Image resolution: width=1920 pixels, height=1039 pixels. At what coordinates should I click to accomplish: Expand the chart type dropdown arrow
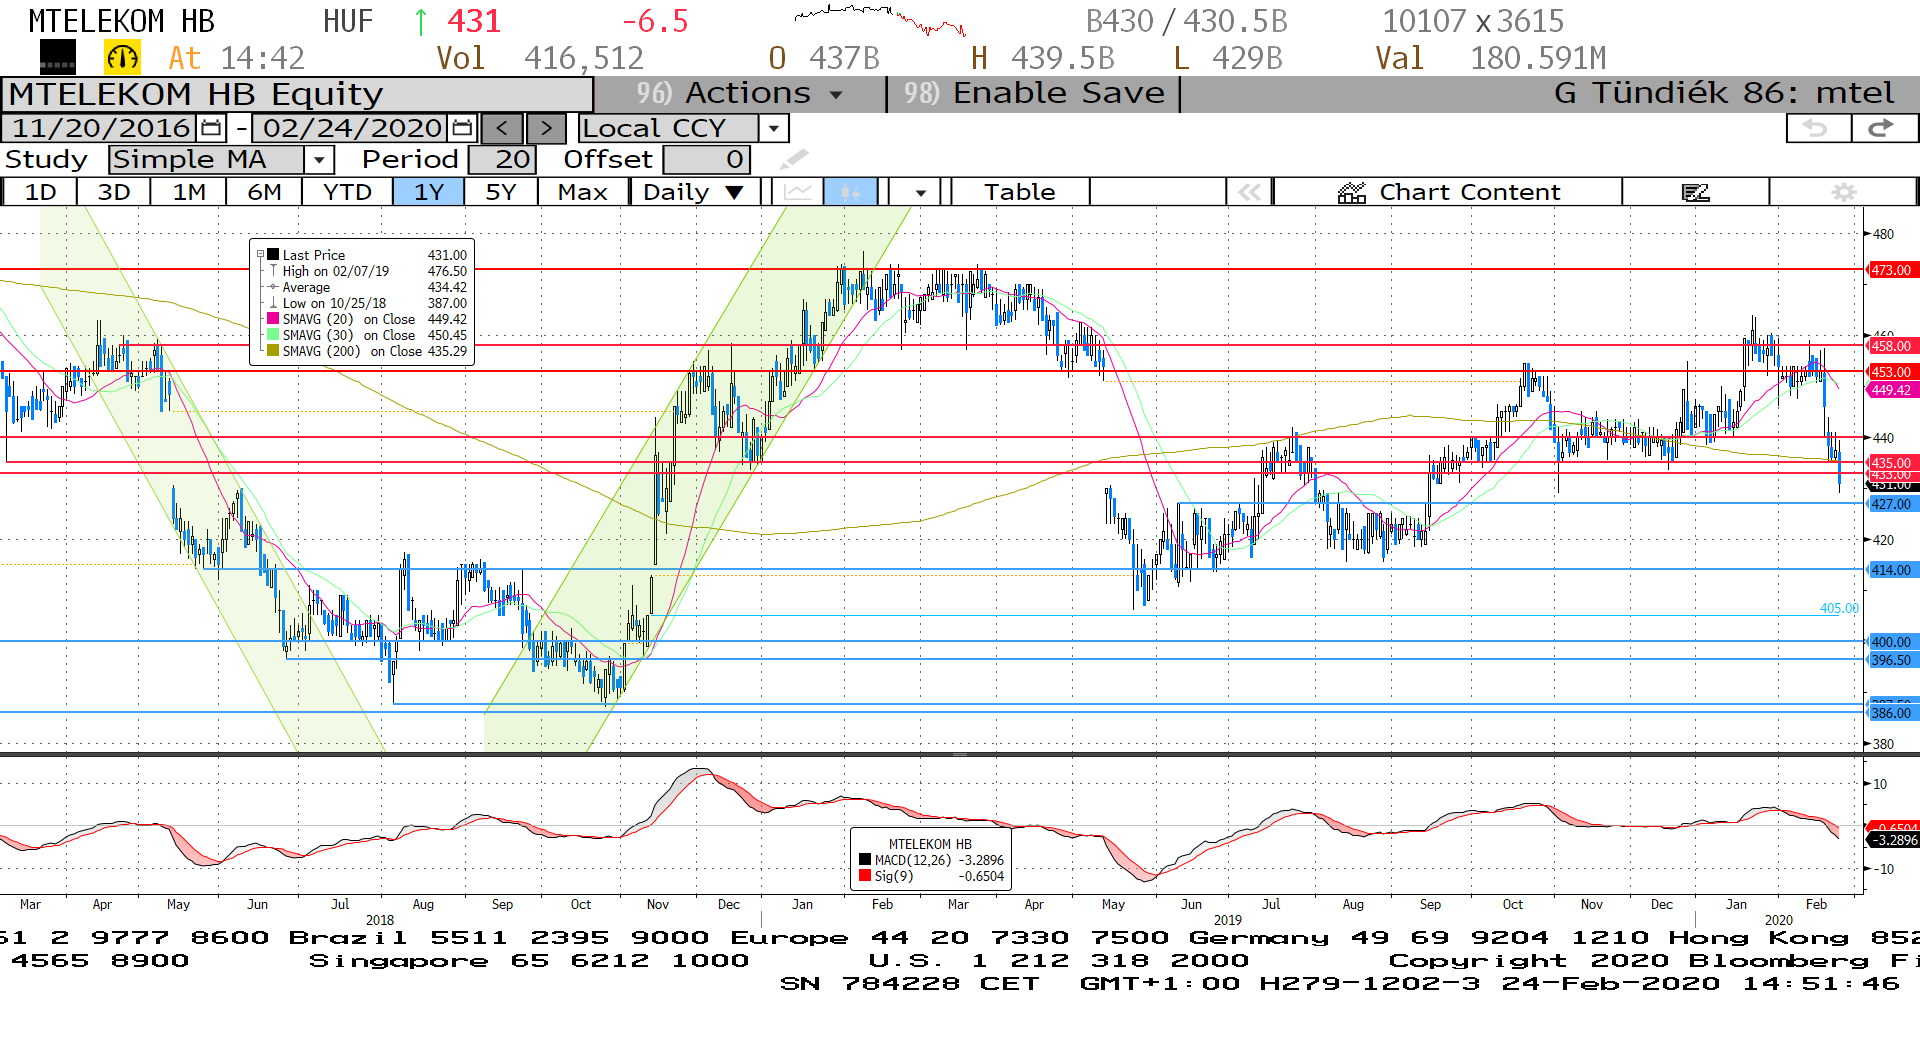920,192
